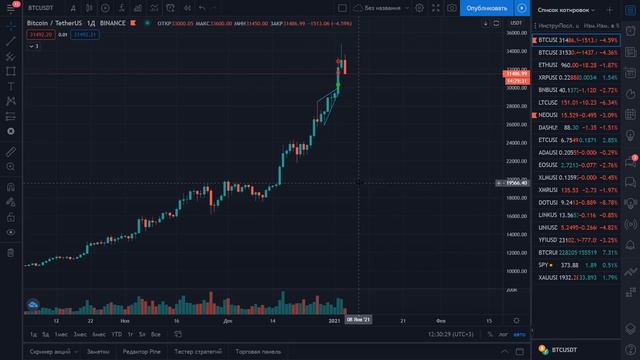Click the red sell price box 31492.20

tap(41, 35)
